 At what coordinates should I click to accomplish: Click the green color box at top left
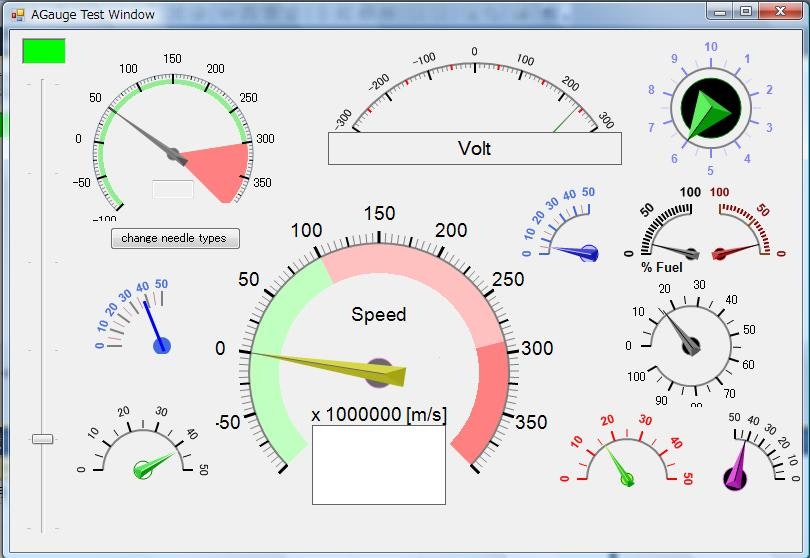point(44,51)
